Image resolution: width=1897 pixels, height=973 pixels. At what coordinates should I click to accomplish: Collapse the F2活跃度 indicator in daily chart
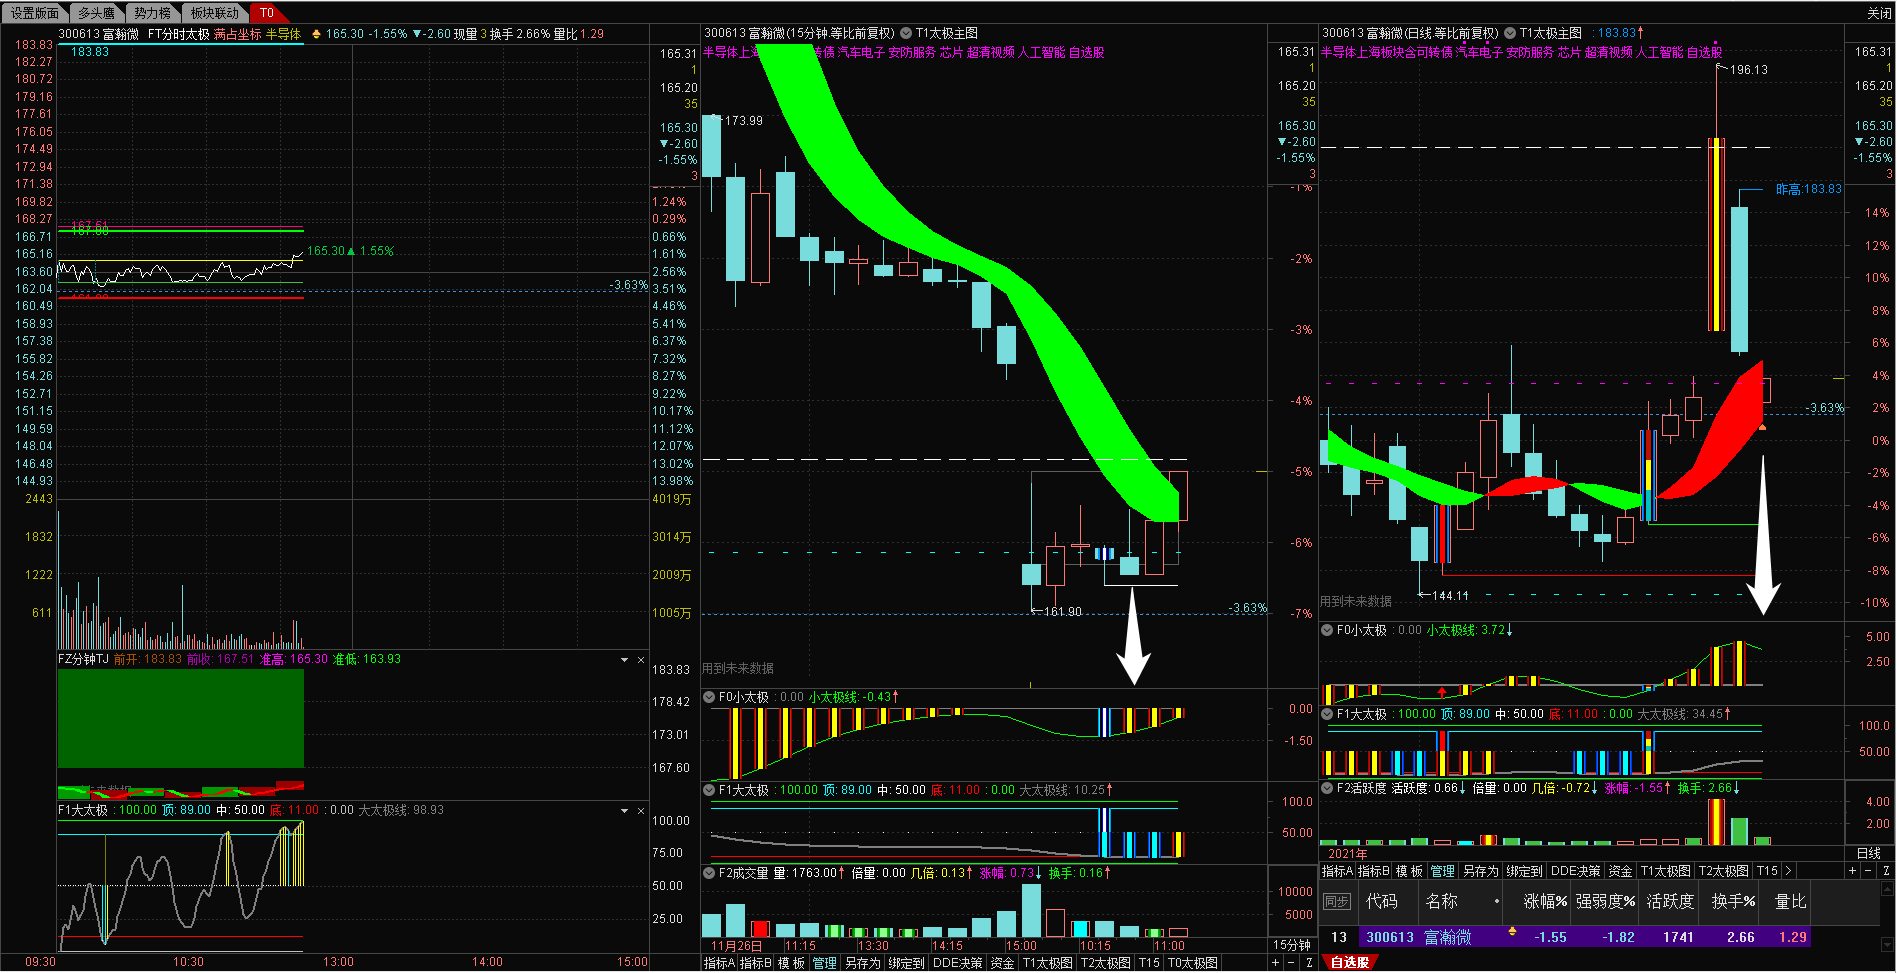(1327, 788)
